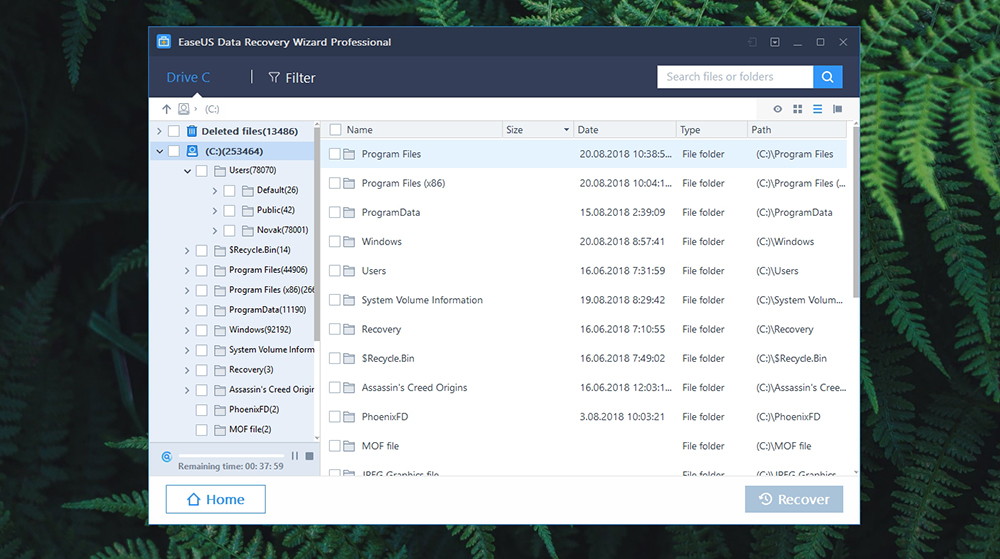Click the Recovery folder icon in list
The width and height of the screenshot is (1000, 559).
pos(349,330)
